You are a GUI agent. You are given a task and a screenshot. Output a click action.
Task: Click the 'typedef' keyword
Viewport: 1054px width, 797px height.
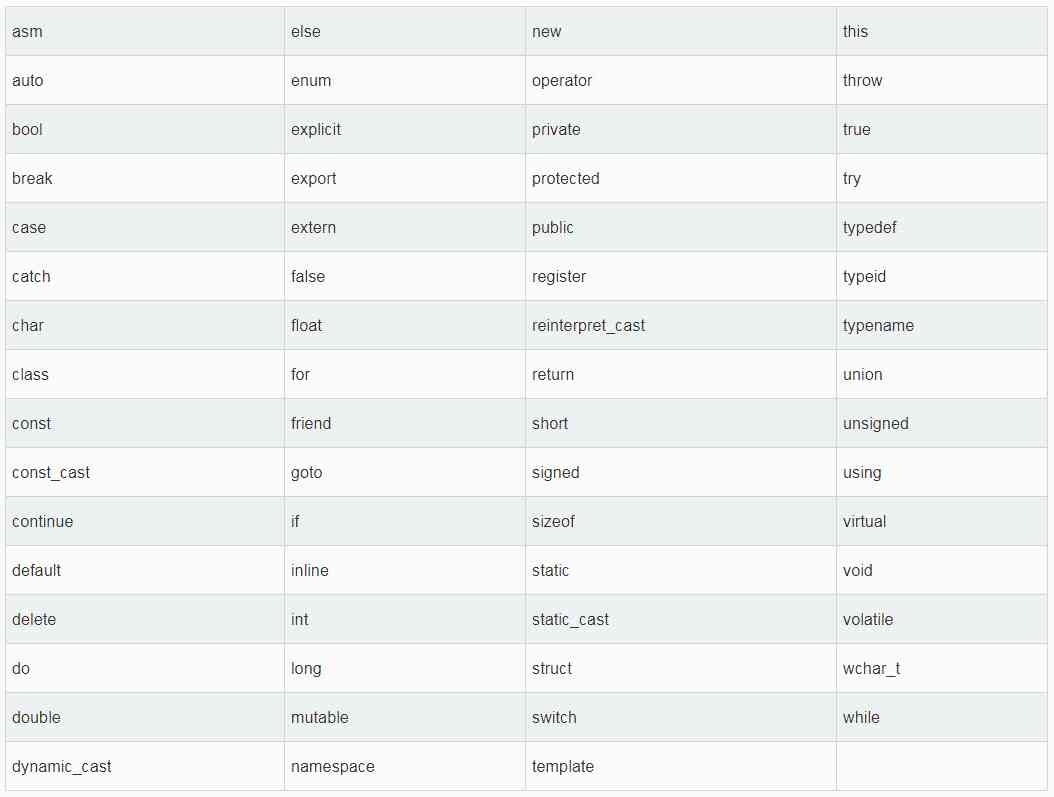coord(869,228)
